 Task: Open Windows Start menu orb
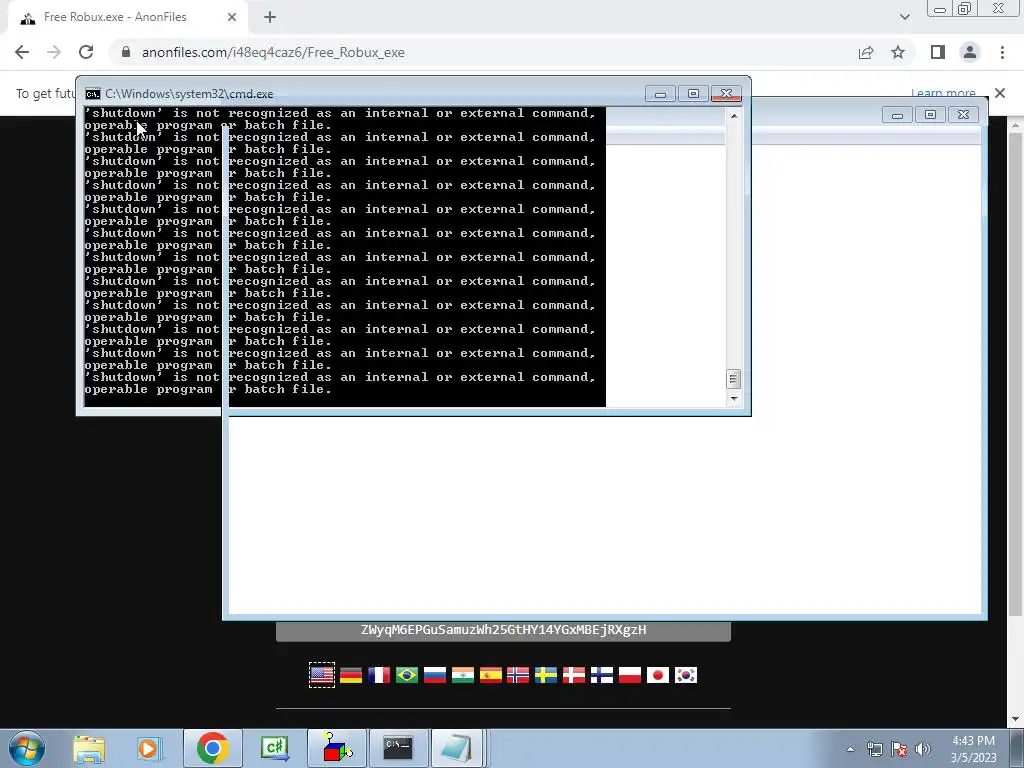coord(27,748)
